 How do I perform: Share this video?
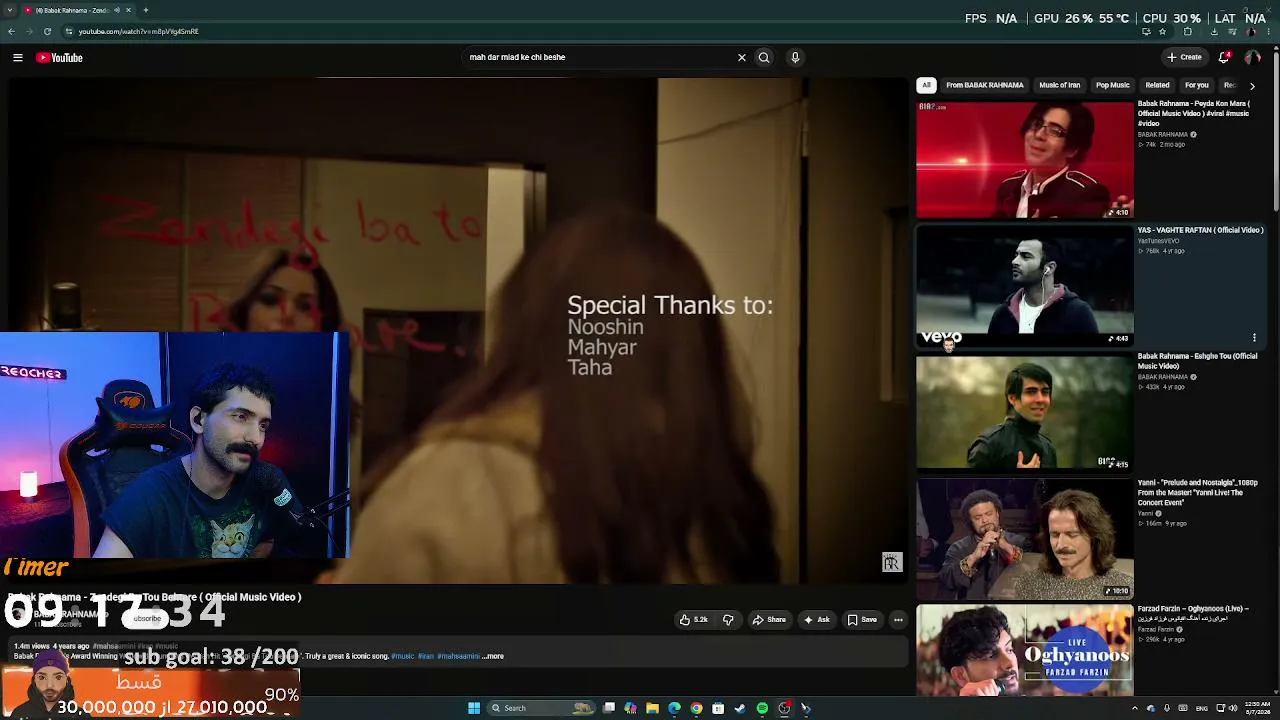(x=769, y=620)
